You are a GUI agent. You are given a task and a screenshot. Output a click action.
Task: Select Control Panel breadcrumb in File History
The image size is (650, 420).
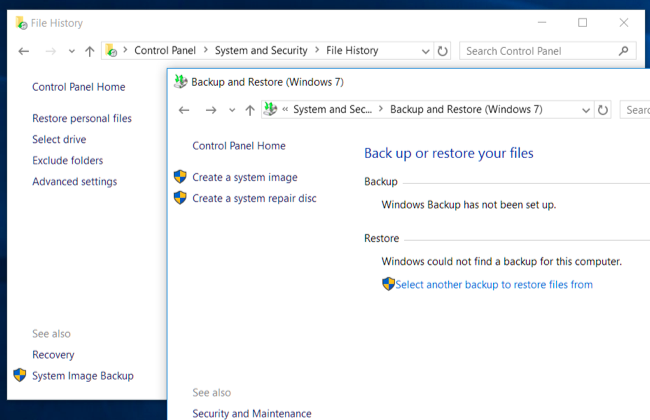(x=165, y=51)
